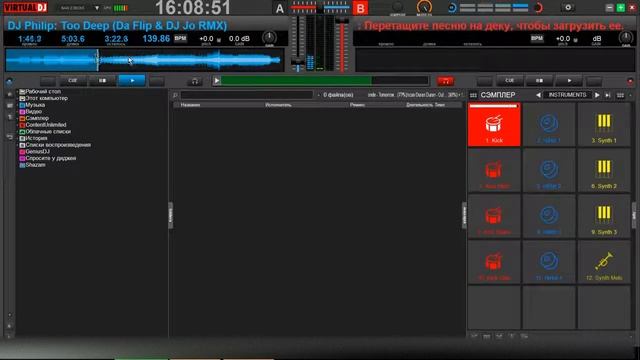Sort by Исполнитель column header
Image resolution: width=640 pixels, height=360 pixels.
point(278,105)
